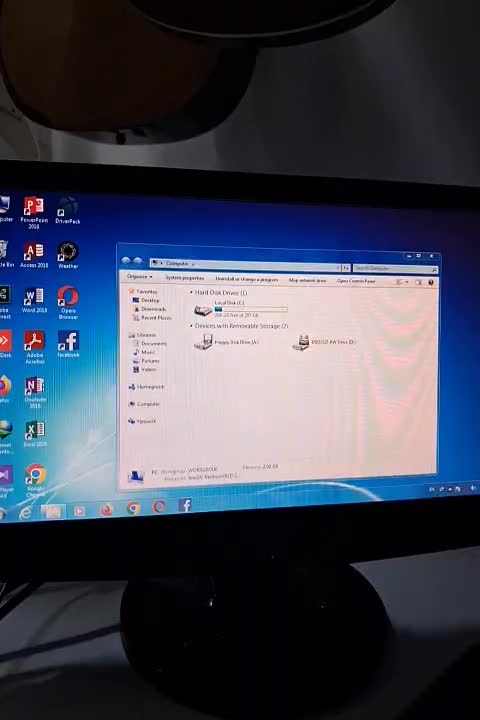This screenshot has width=480, height=720.
Task: Open Firefox from the taskbar
Action: [107, 510]
